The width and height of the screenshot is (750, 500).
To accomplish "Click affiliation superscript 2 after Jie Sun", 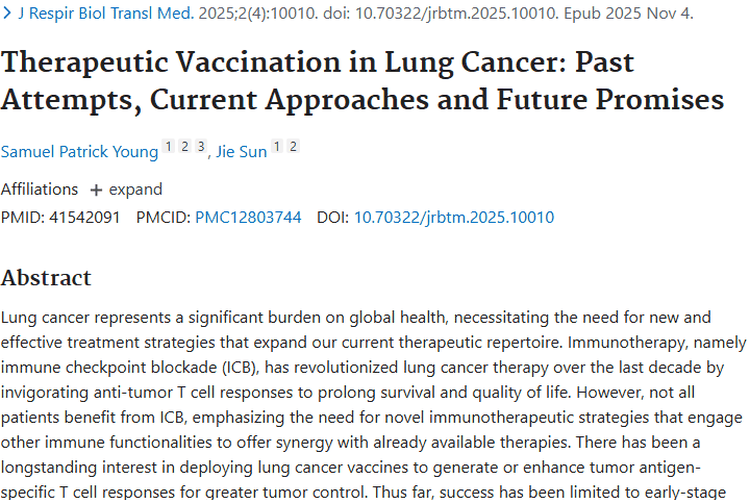I will [x=292, y=147].
